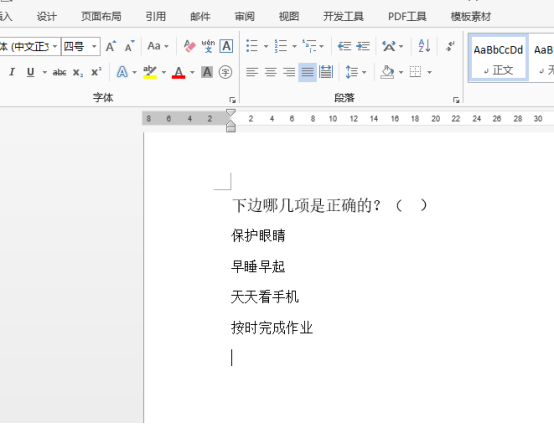Show paragraph marks toggle
Image resolution: width=554 pixels, height=424 pixels.
pos(450,46)
